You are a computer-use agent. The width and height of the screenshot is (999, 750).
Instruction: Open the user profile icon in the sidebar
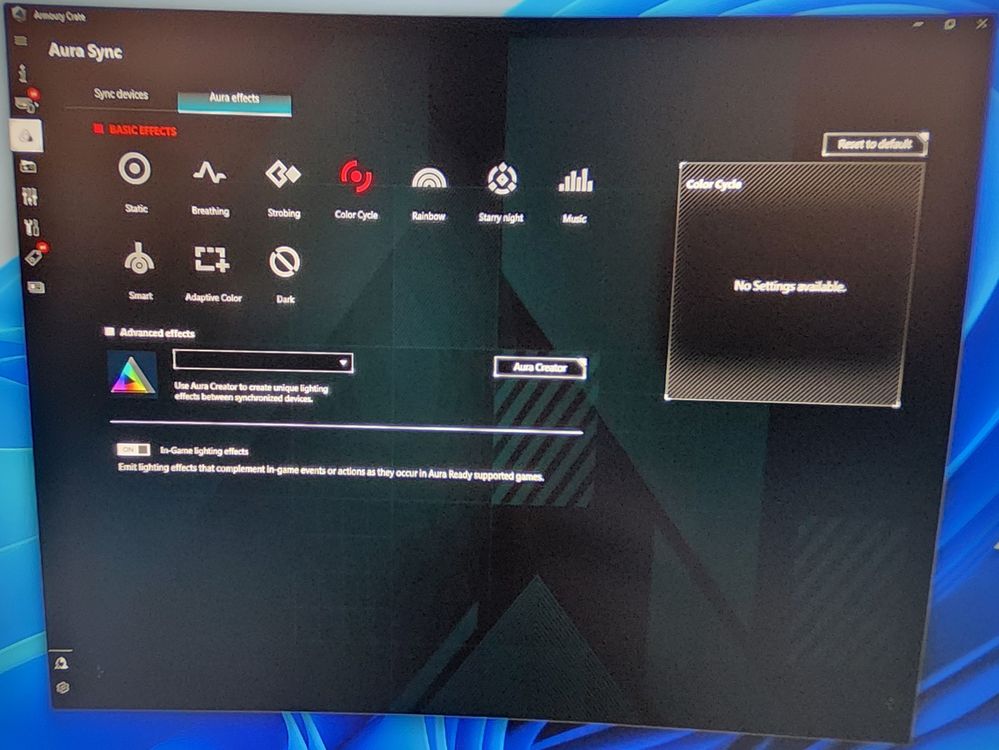[61, 663]
